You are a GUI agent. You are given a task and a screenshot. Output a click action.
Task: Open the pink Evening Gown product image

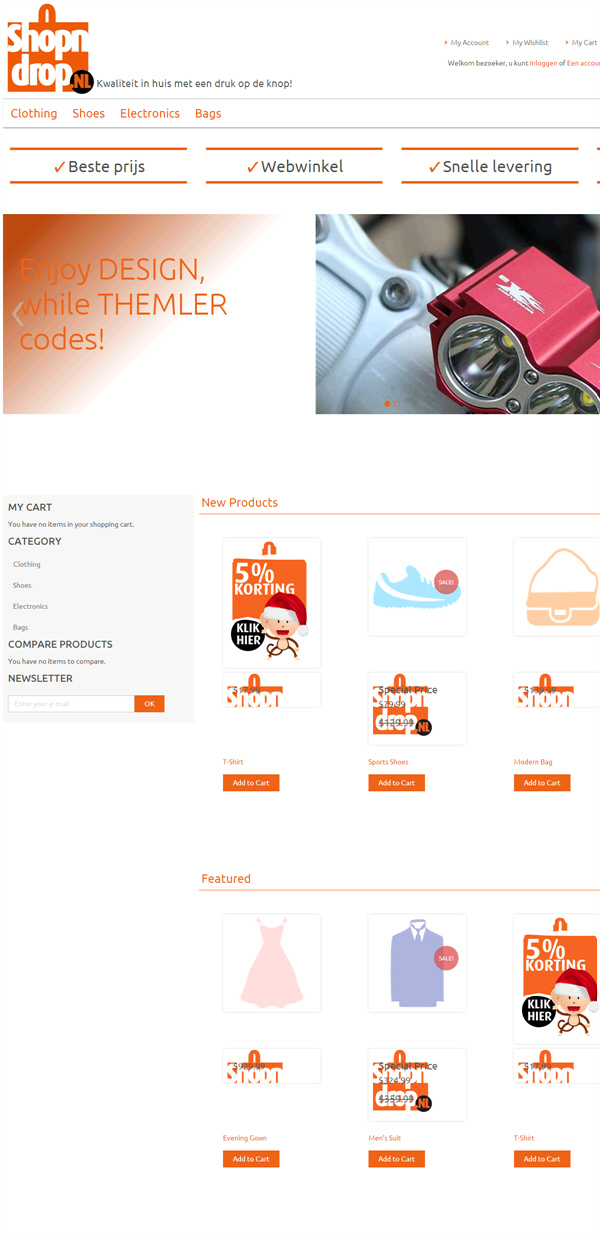272,963
